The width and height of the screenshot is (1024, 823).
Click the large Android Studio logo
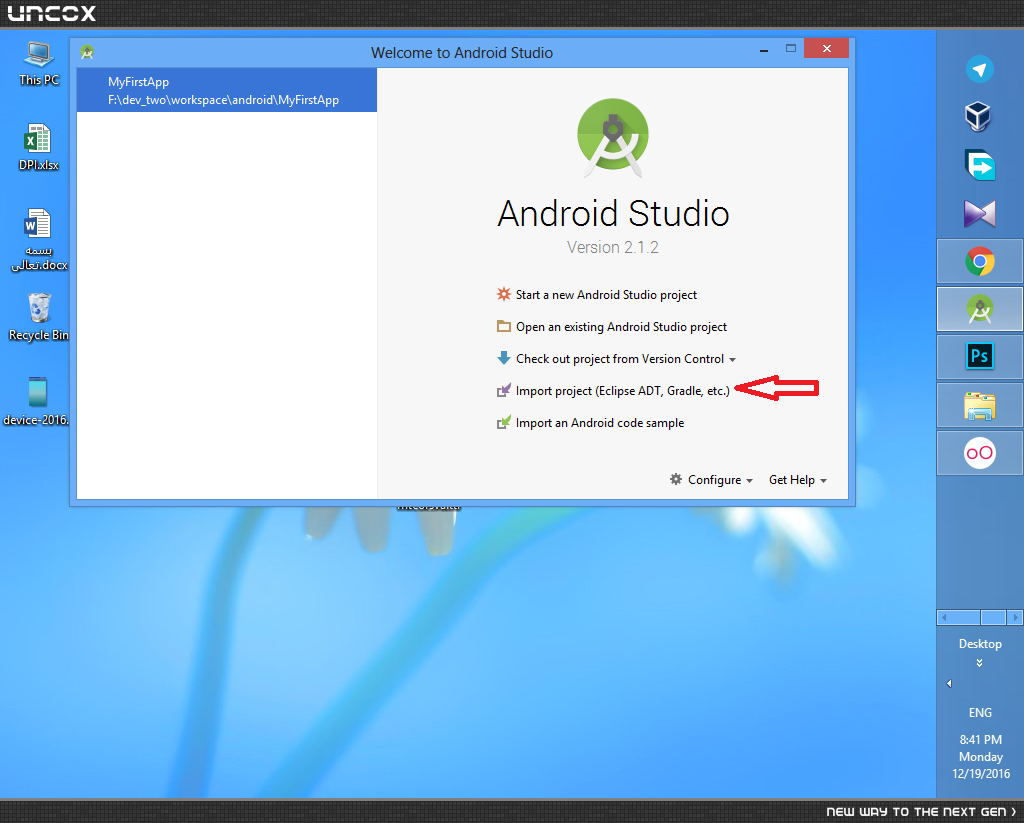[613, 138]
